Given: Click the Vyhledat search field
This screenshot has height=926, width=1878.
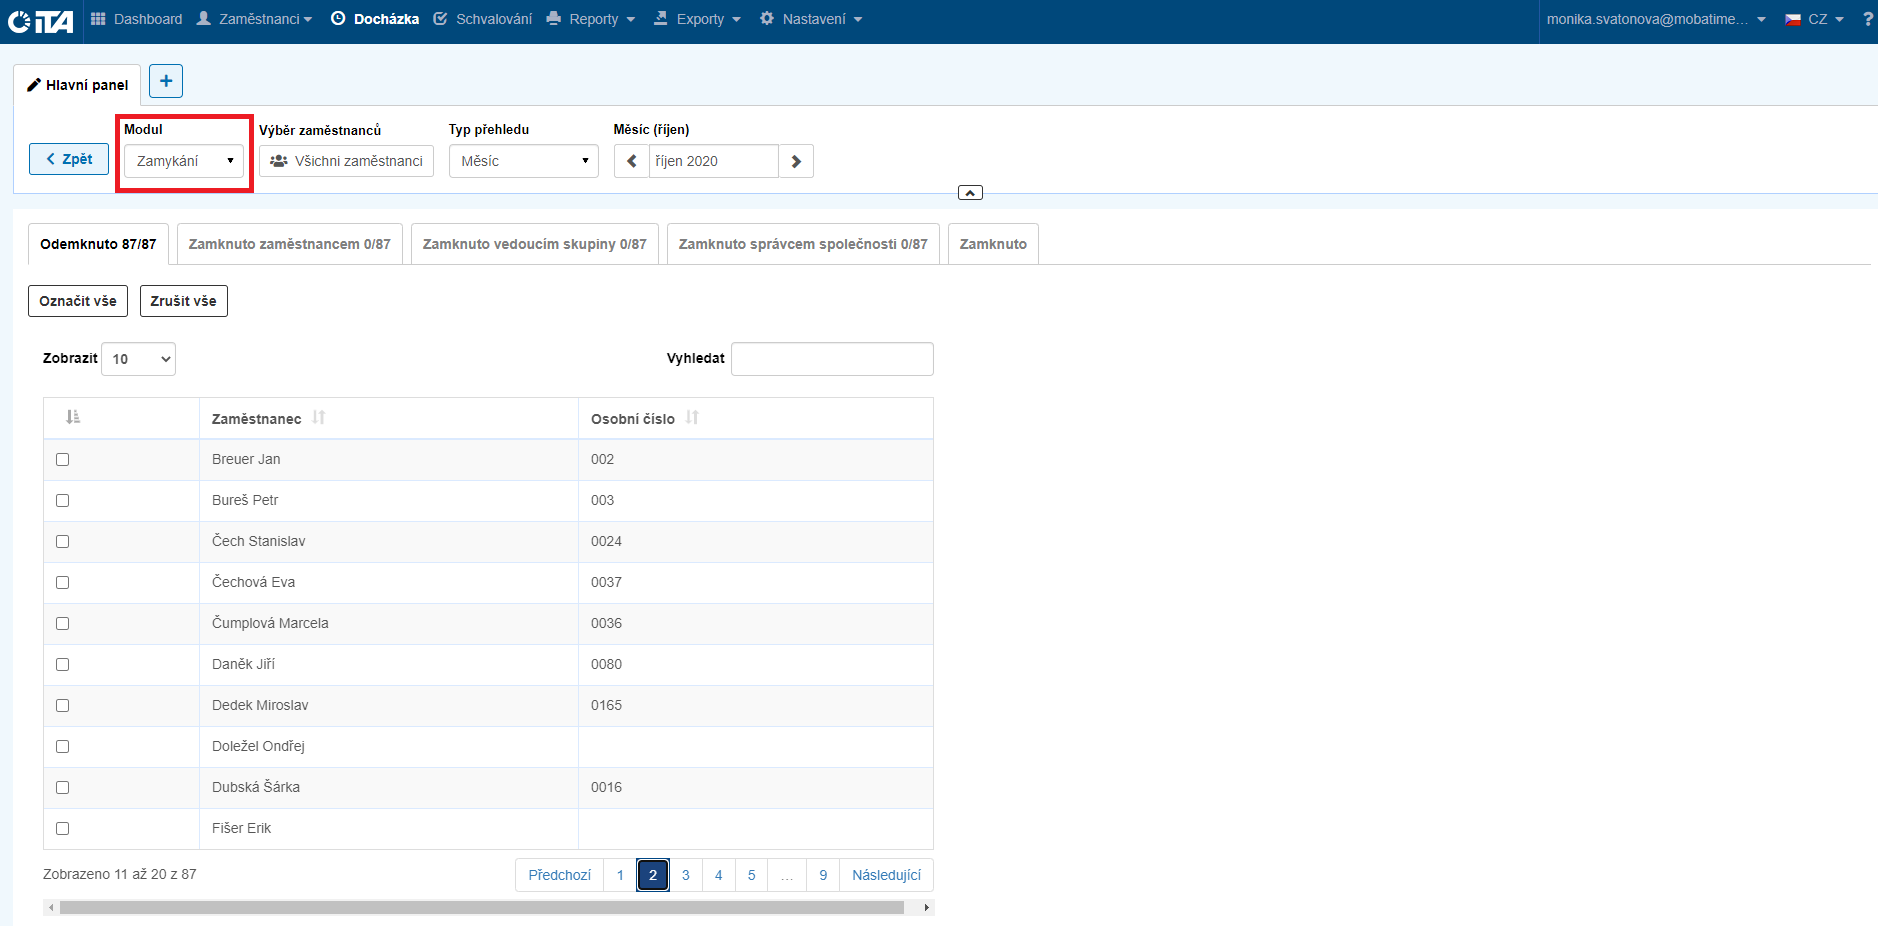Looking at the screenshot, I should click(832, 359).
